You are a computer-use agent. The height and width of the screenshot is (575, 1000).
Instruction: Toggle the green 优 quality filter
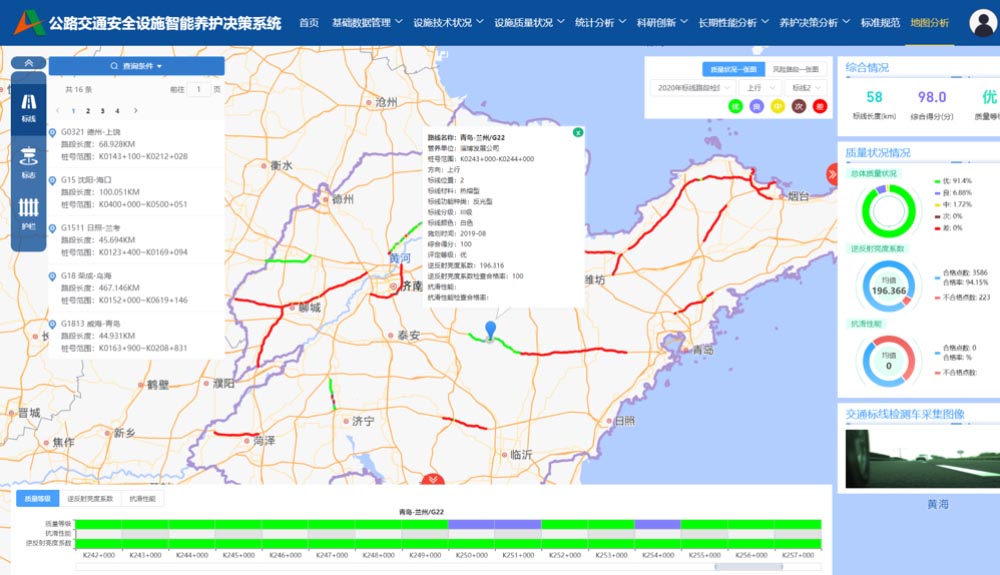click(735, 106)
